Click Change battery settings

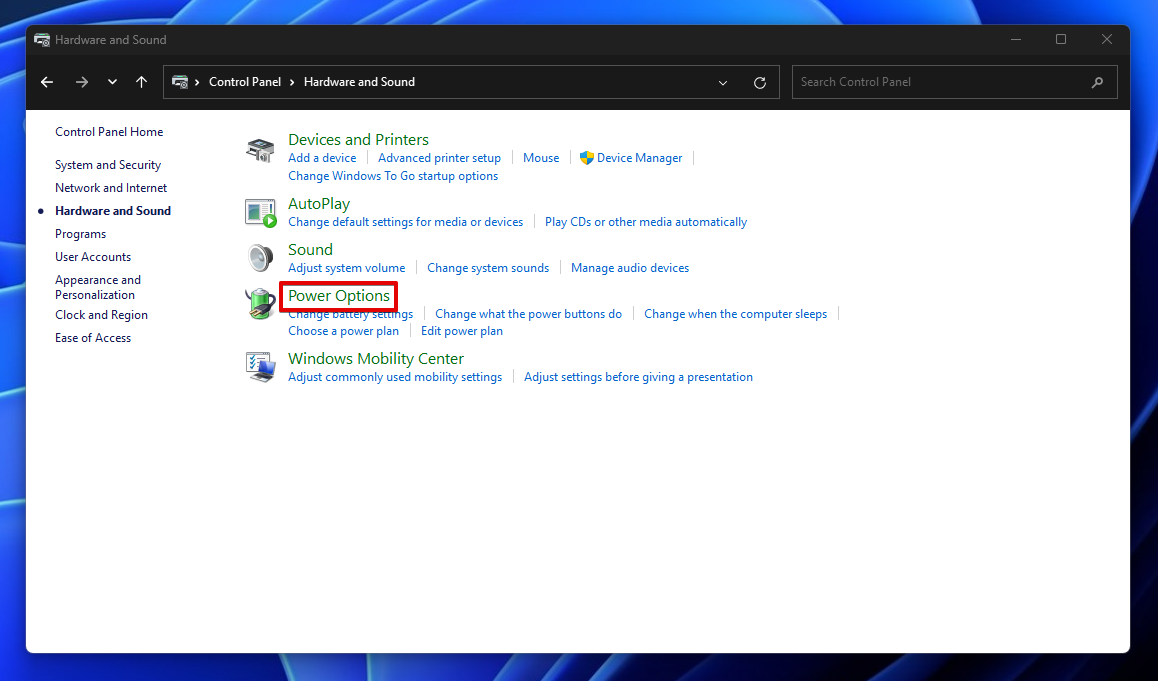pyautogui.click(x=350, y=315)
